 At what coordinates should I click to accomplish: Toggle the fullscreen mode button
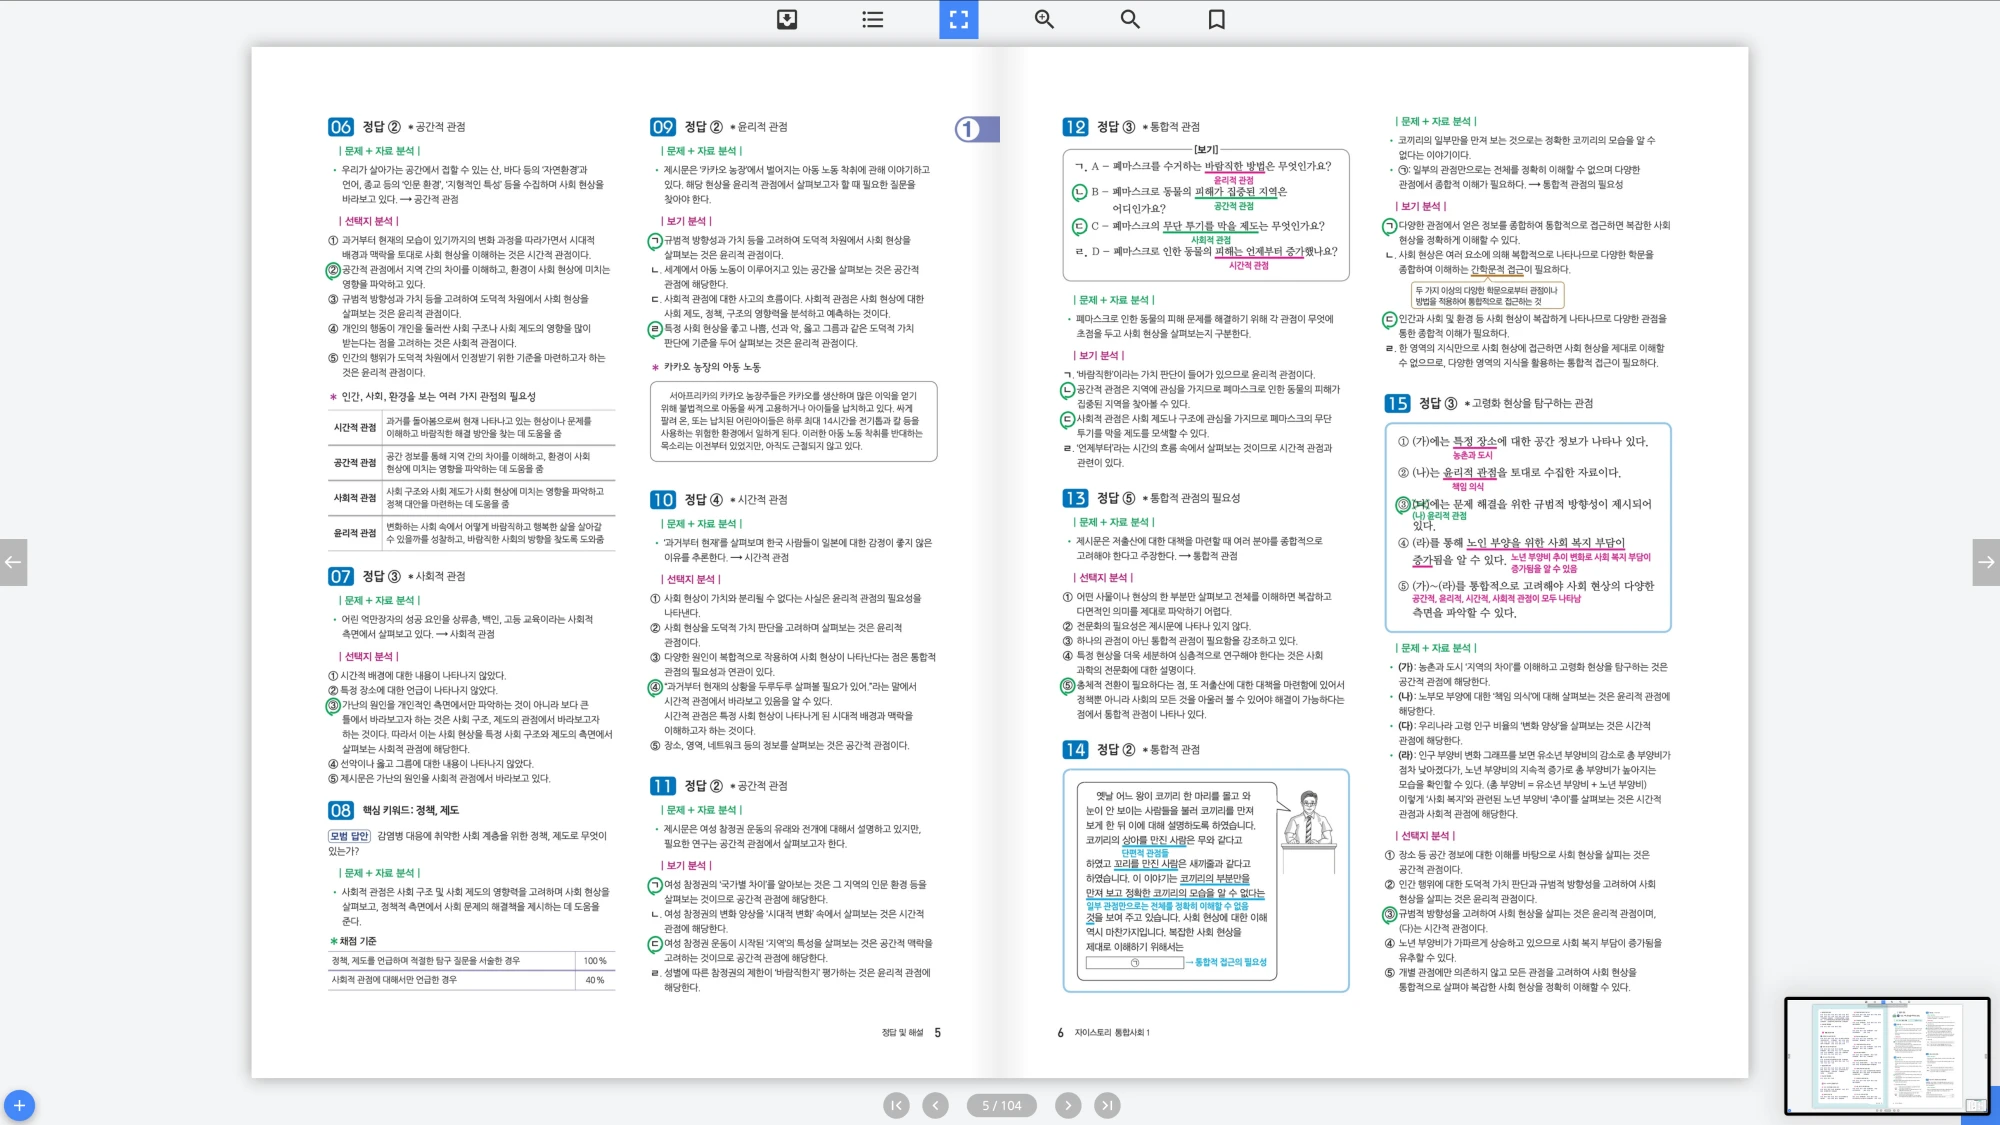point(958,19)
